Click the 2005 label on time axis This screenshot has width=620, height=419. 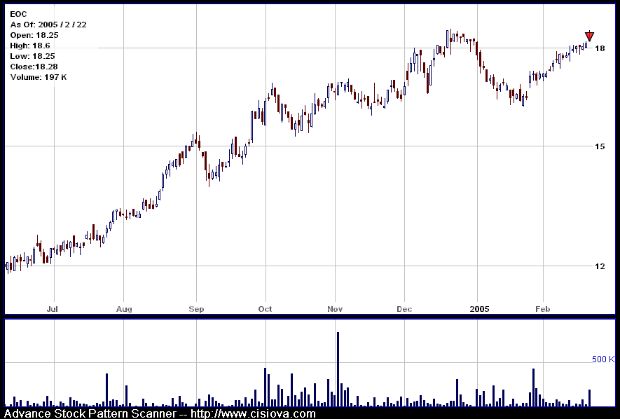pos(479,309)
